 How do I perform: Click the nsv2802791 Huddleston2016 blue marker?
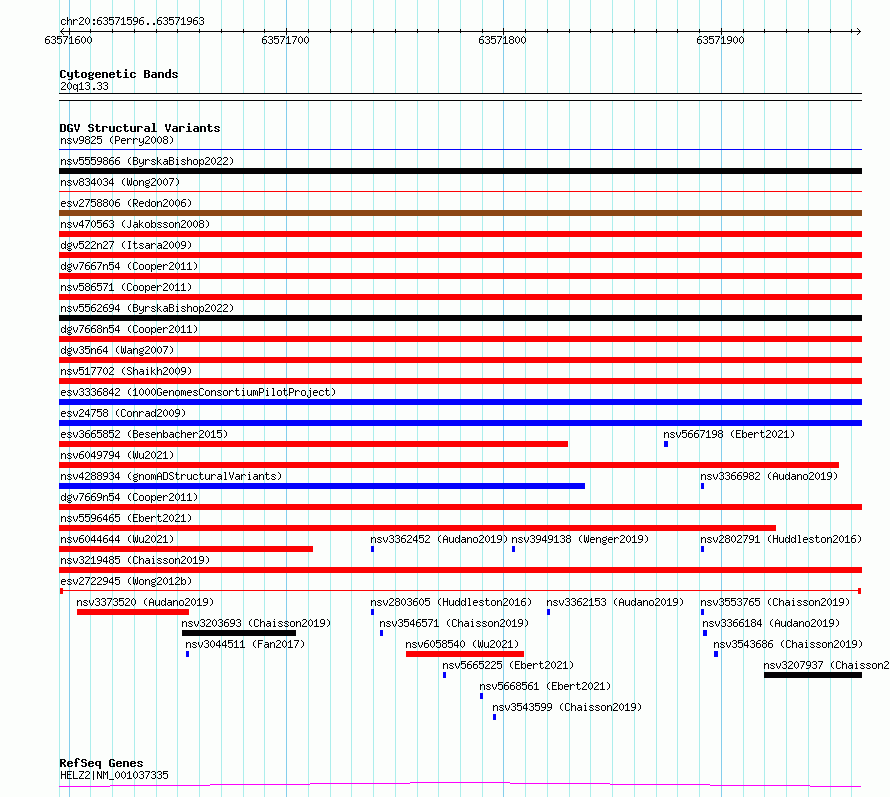coord(703,549)
